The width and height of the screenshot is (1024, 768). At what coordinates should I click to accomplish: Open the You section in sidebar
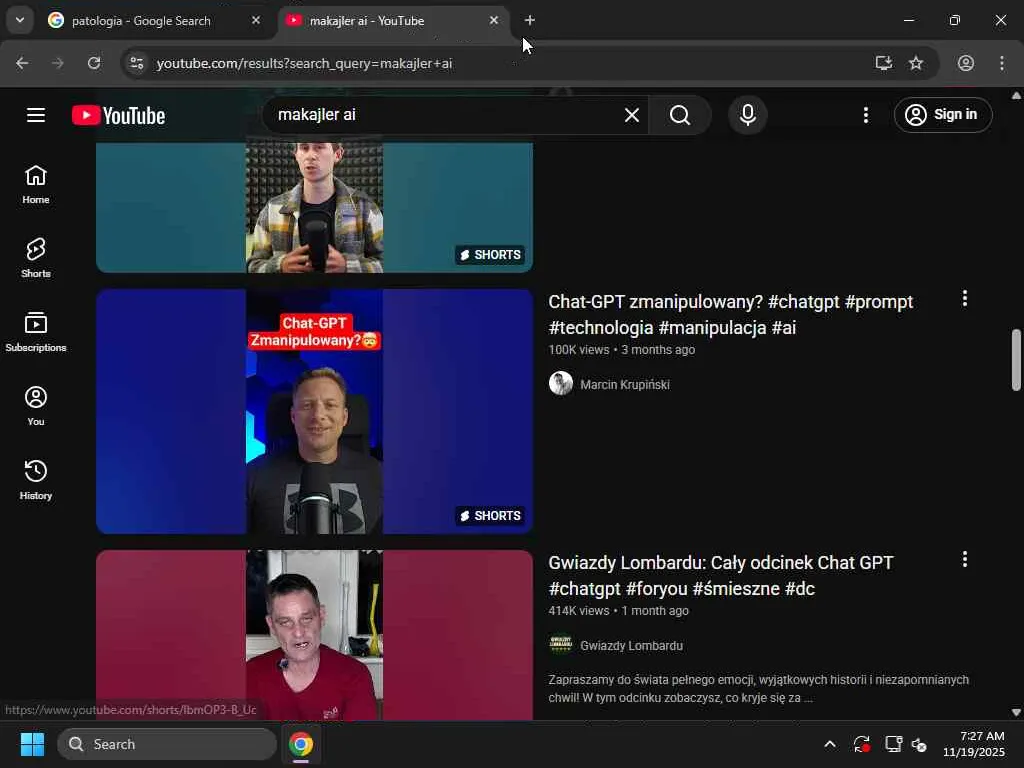(36, 406)
